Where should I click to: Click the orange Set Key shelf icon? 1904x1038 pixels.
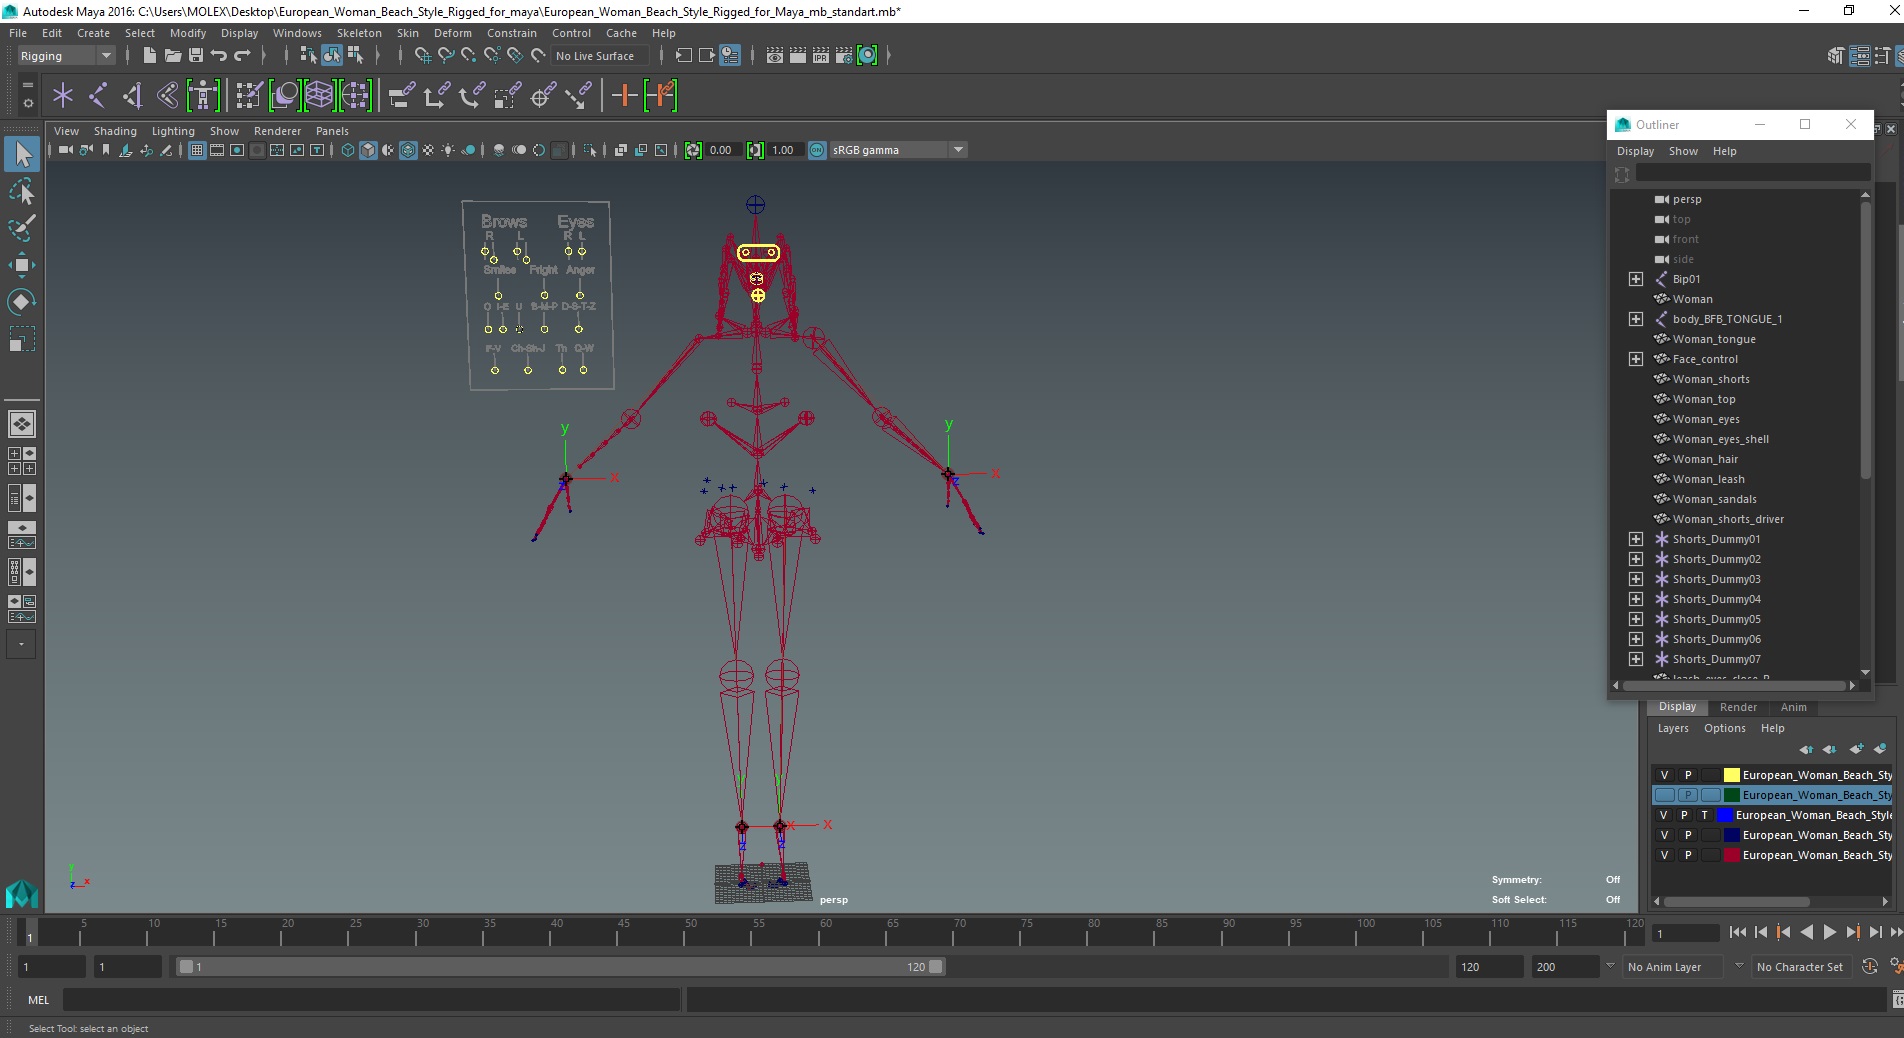(624, 96)
